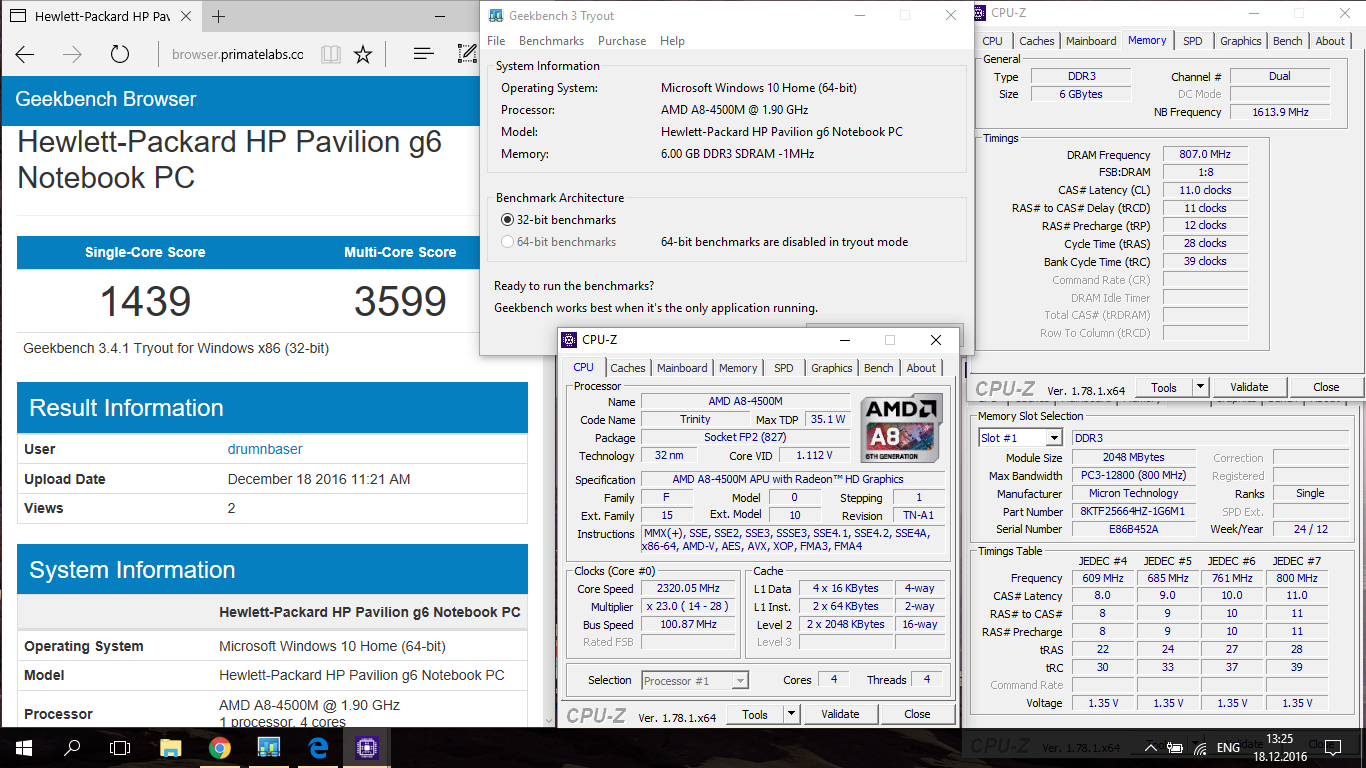
Task: Click the DRAM Frequency value 807.0 MHz
Action: tap(1205, 154)
